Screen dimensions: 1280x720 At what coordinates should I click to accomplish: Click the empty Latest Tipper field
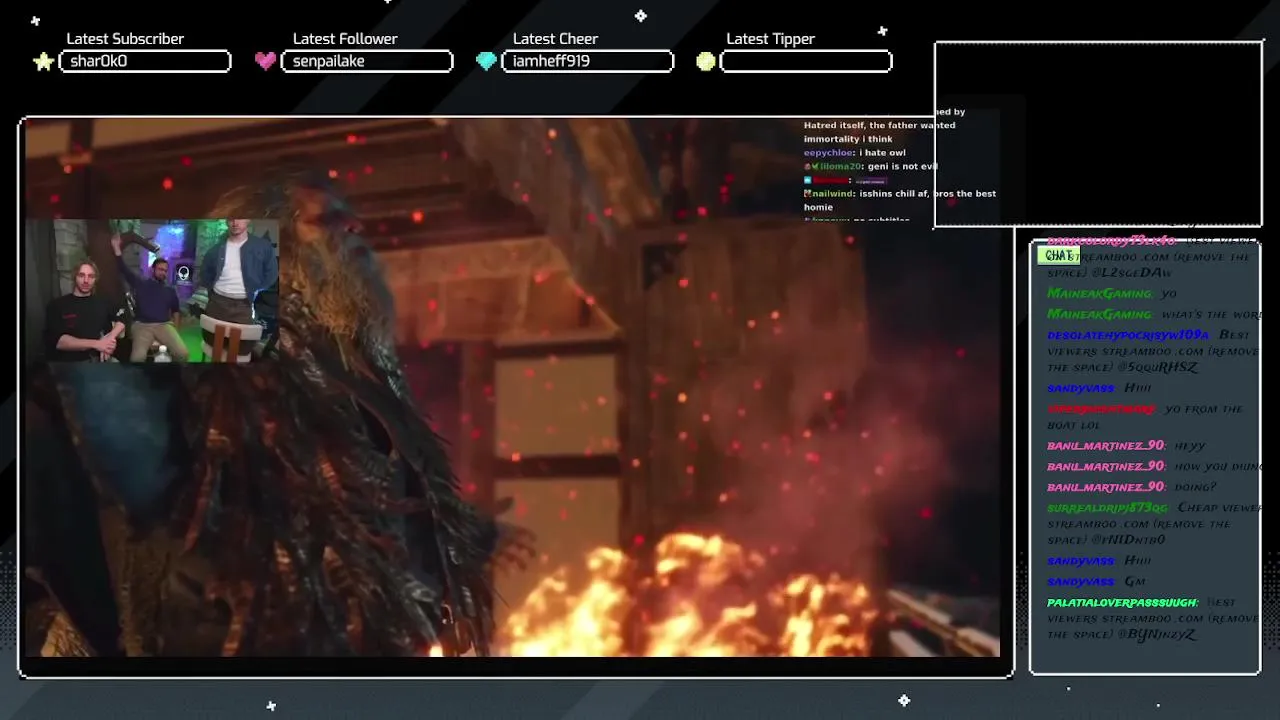(x=806, y=62)
